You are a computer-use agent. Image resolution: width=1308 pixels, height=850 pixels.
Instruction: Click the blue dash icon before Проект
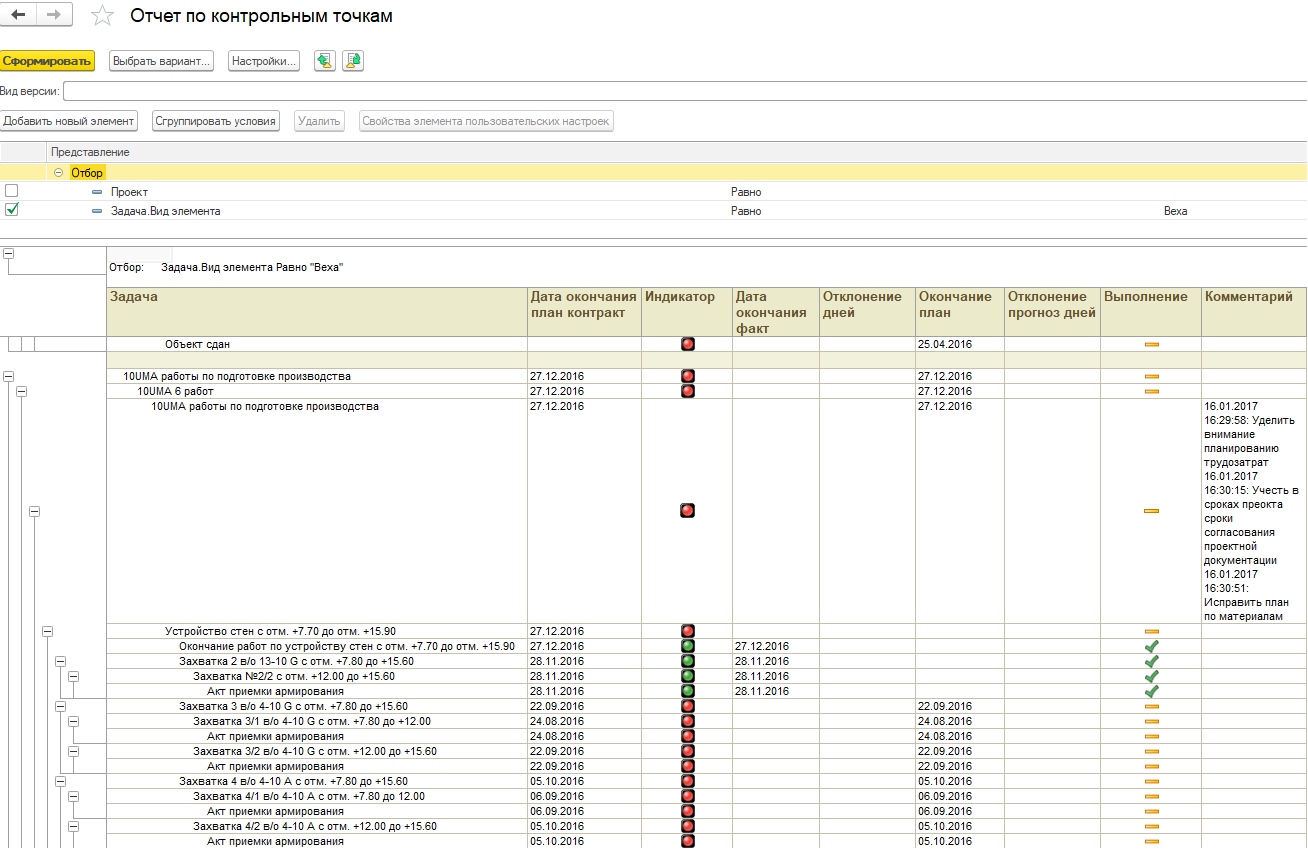(x=97, y=191)
